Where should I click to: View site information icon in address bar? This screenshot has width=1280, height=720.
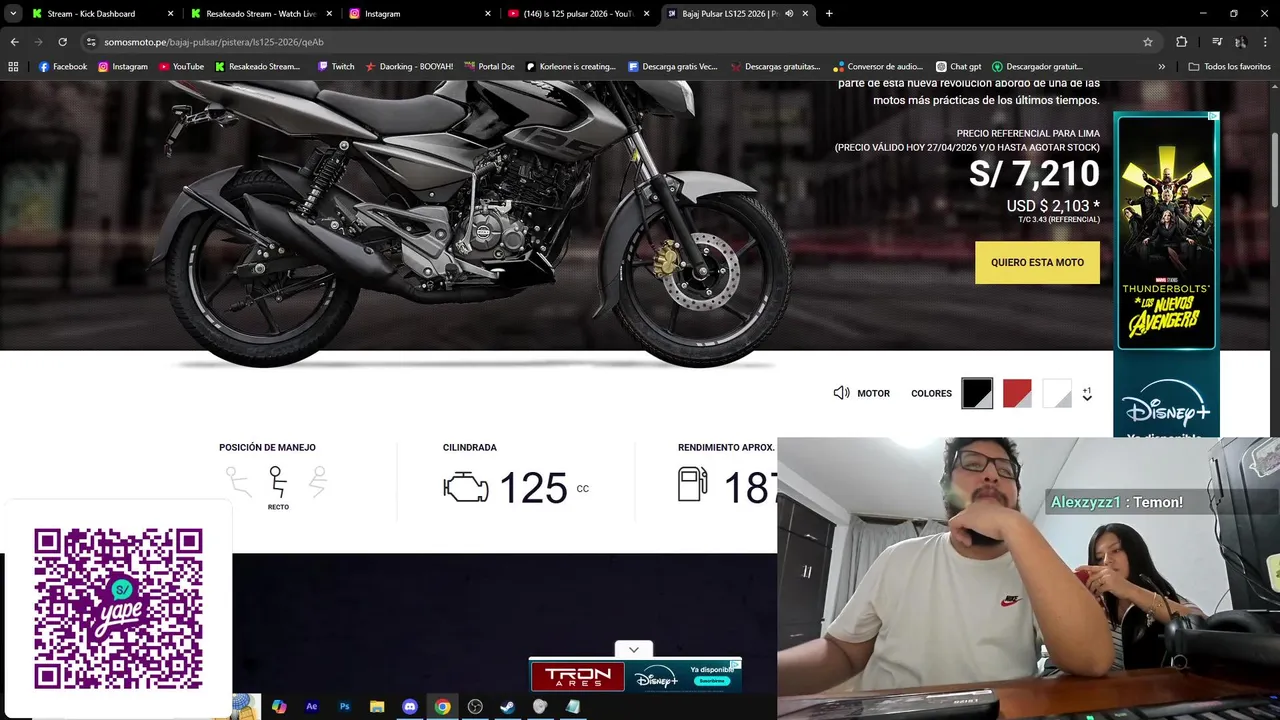pos(91,42)
